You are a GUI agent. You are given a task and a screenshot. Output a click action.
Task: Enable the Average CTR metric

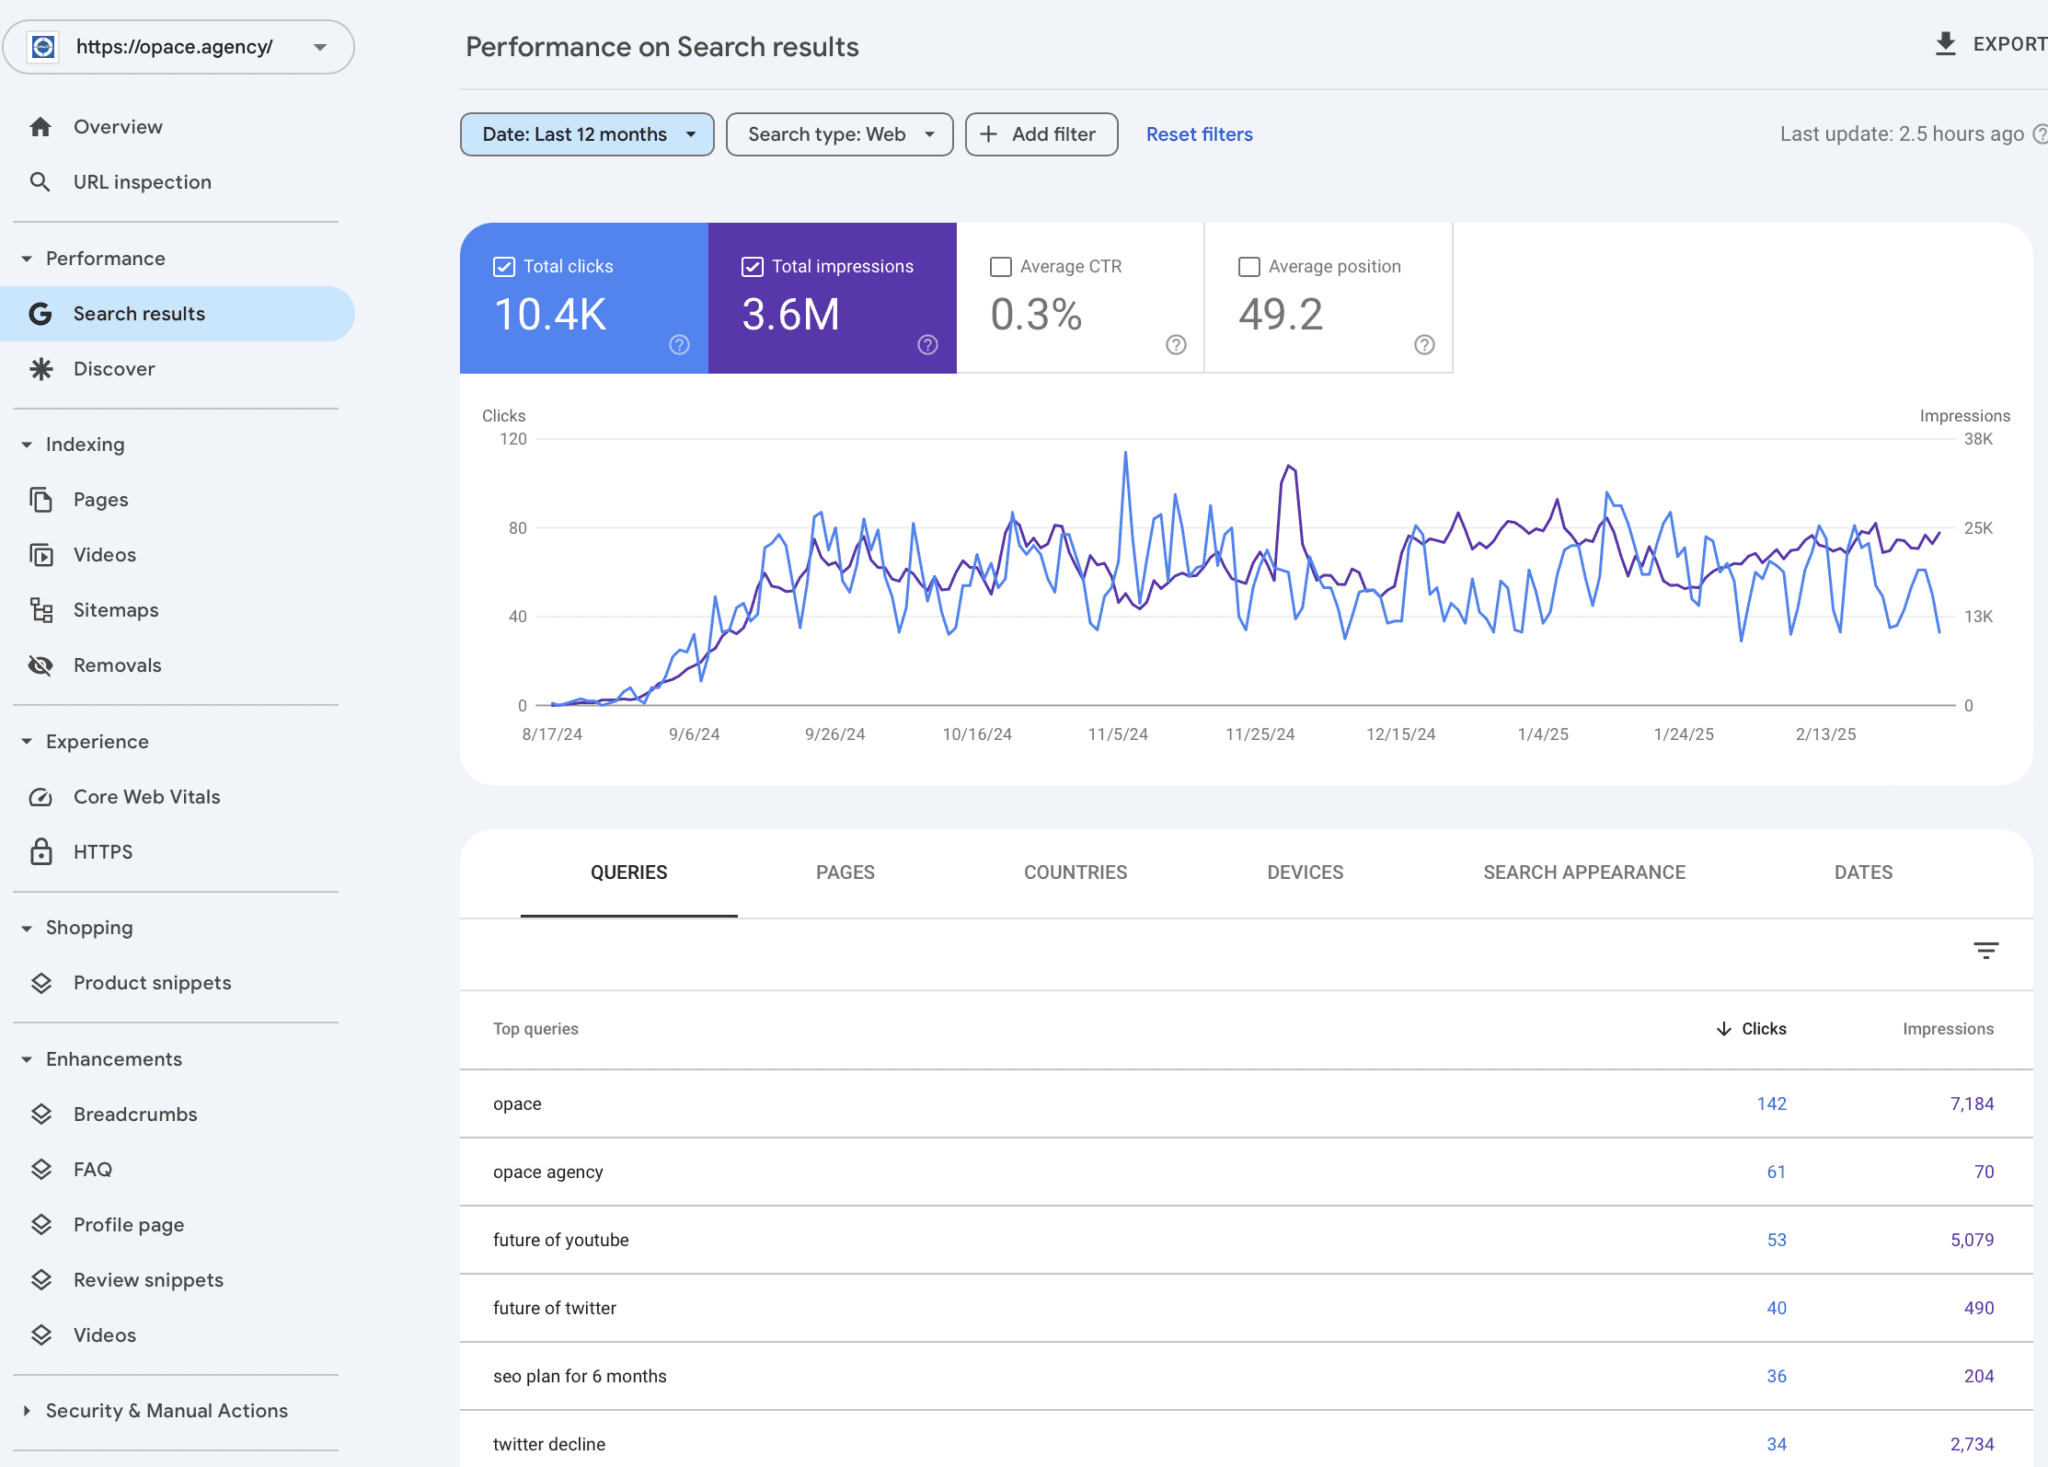pos(1000,266)
